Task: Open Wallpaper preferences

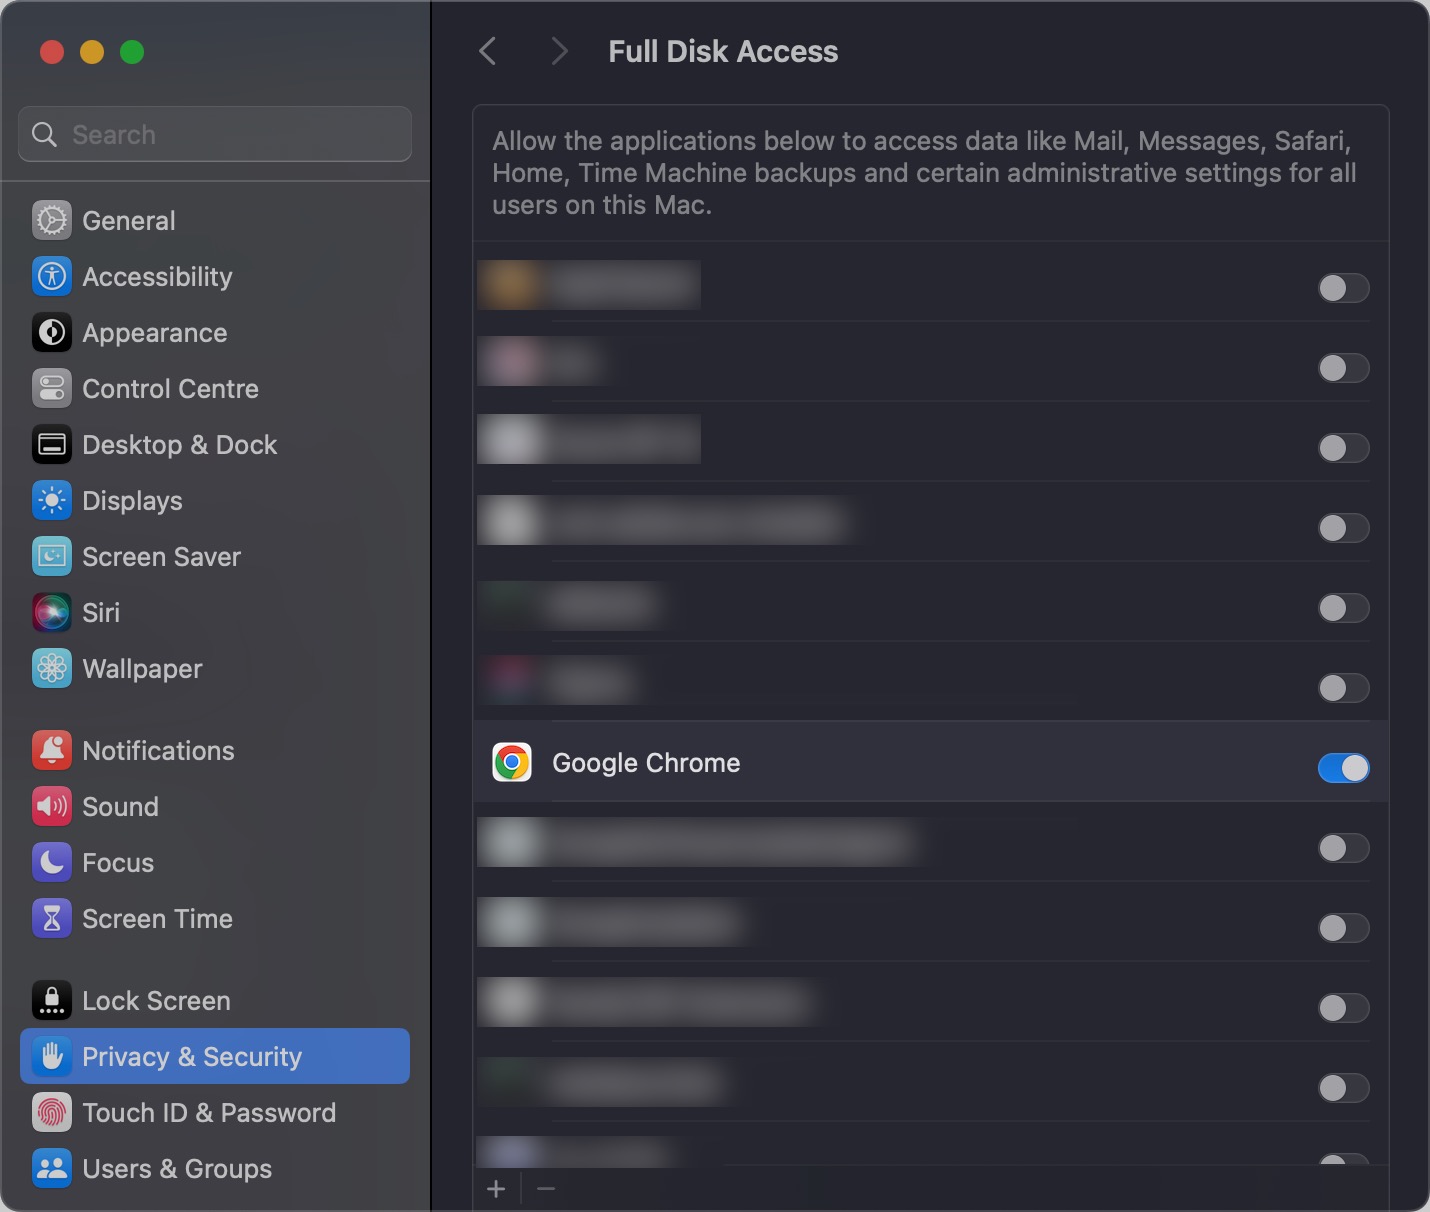Action: 142,669
